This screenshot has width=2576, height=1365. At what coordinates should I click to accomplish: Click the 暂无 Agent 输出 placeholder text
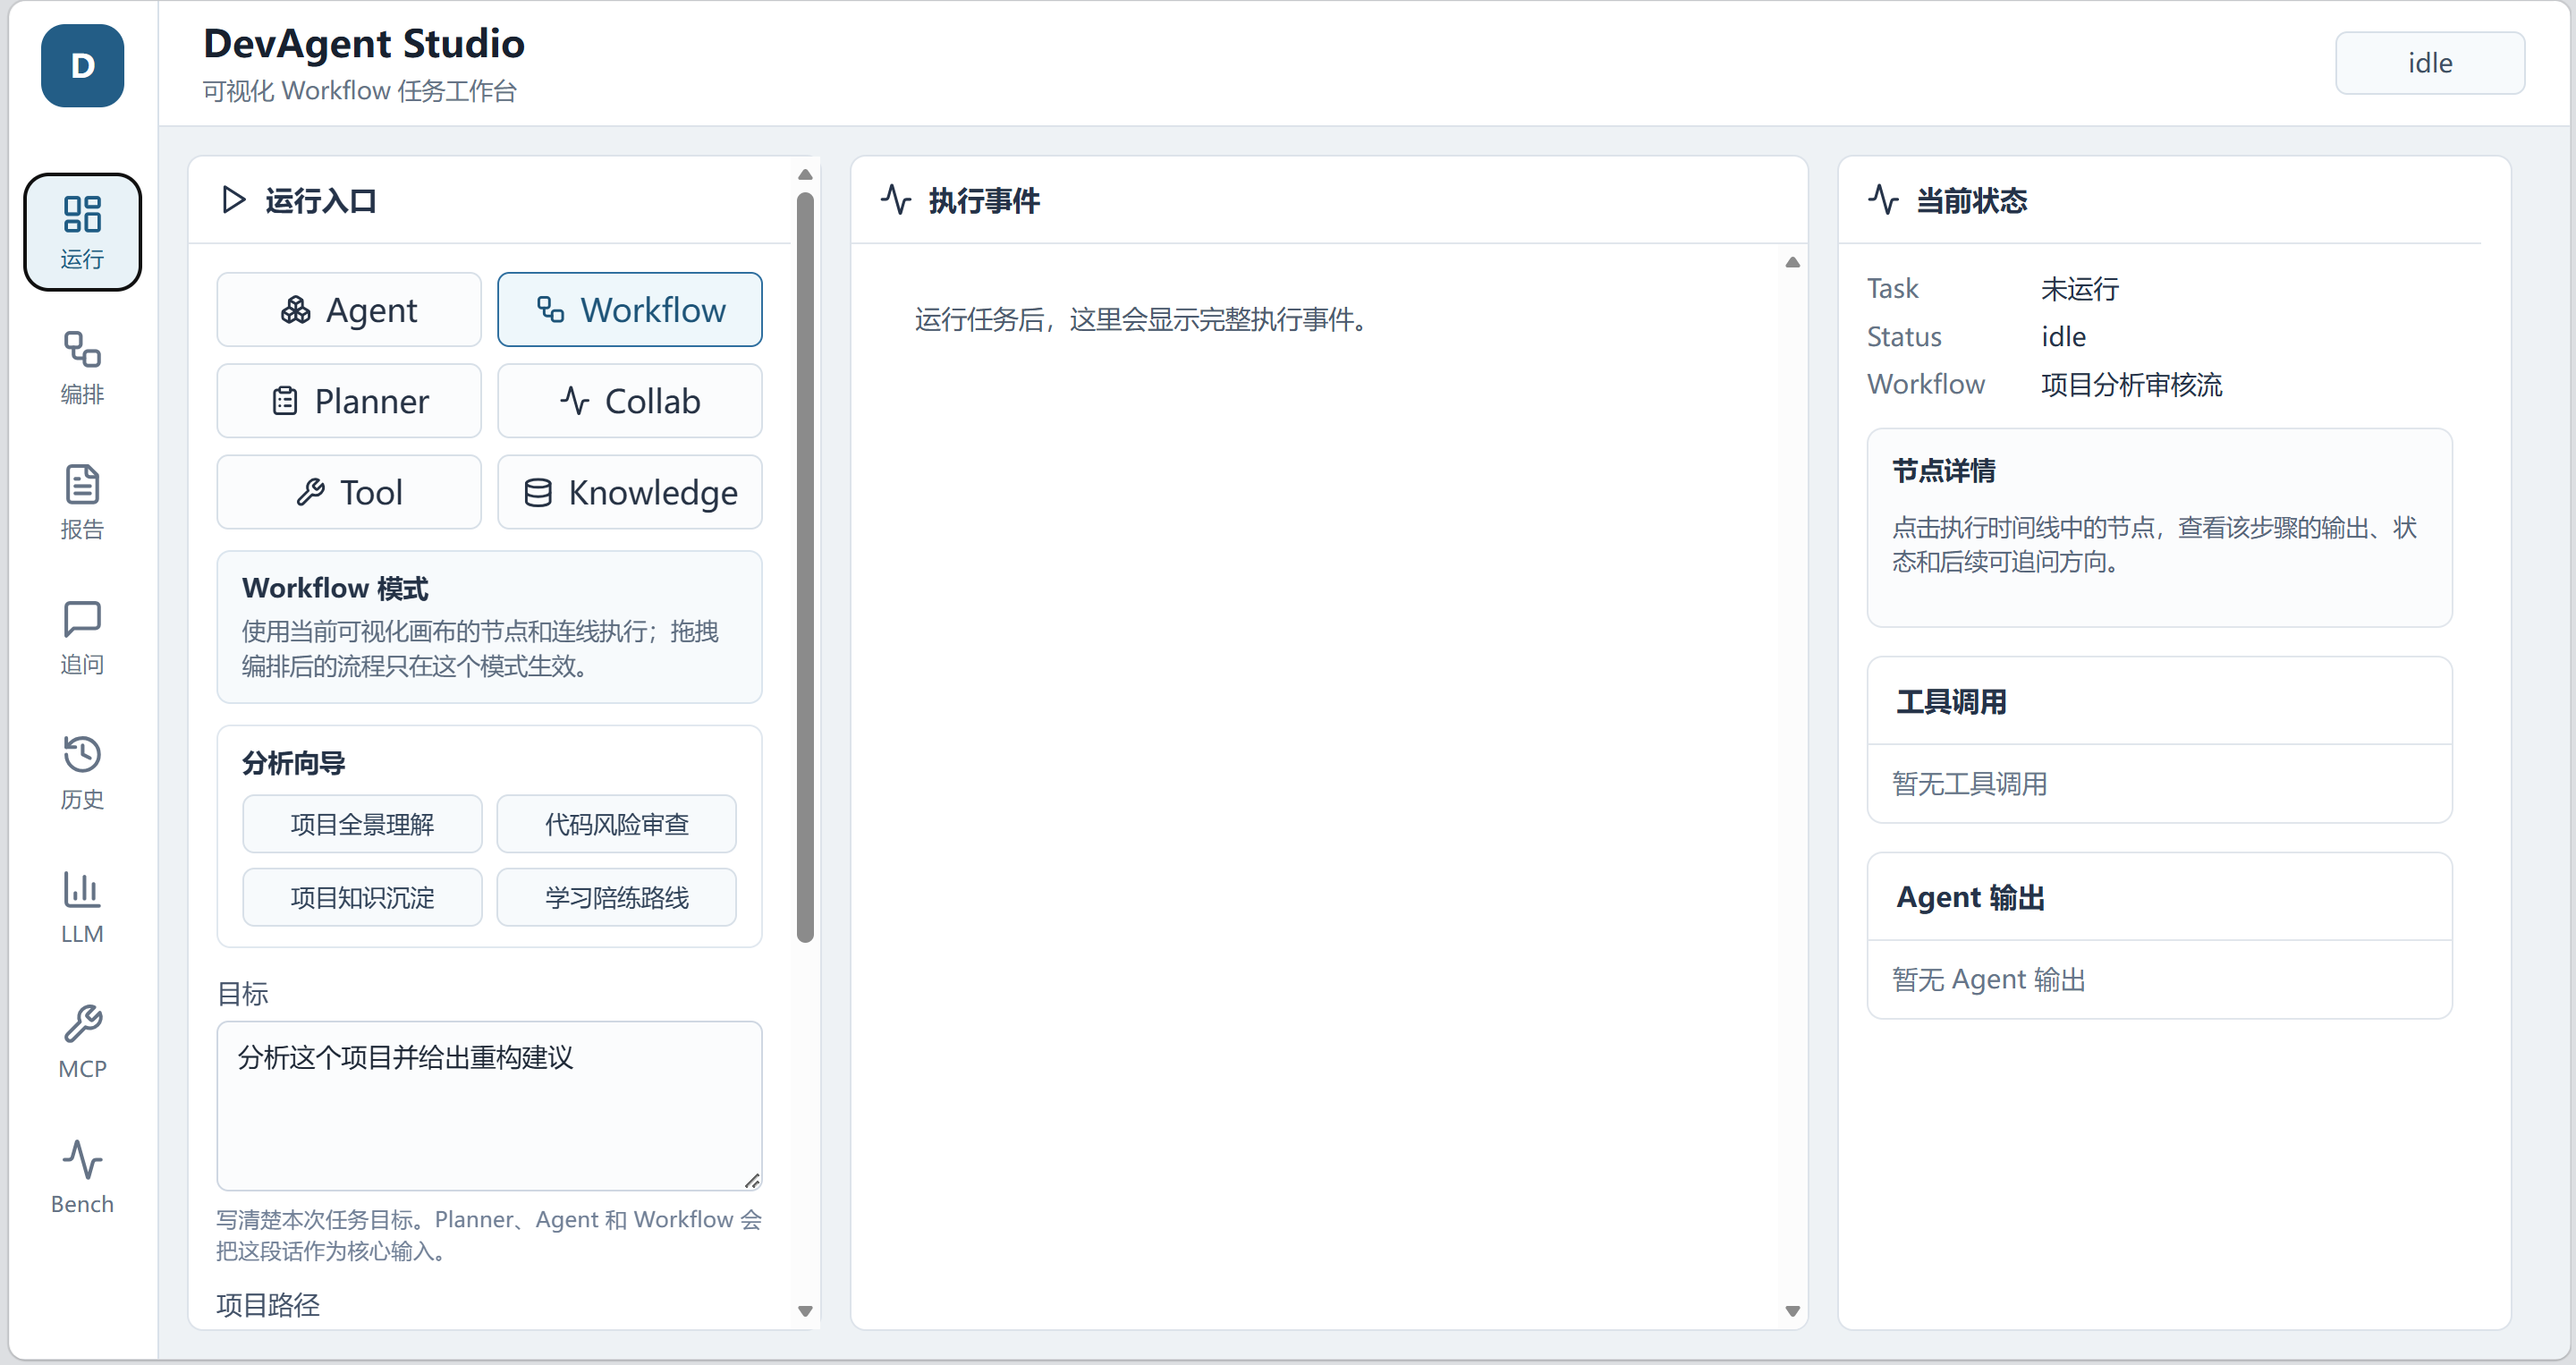tap(1988, 980)
